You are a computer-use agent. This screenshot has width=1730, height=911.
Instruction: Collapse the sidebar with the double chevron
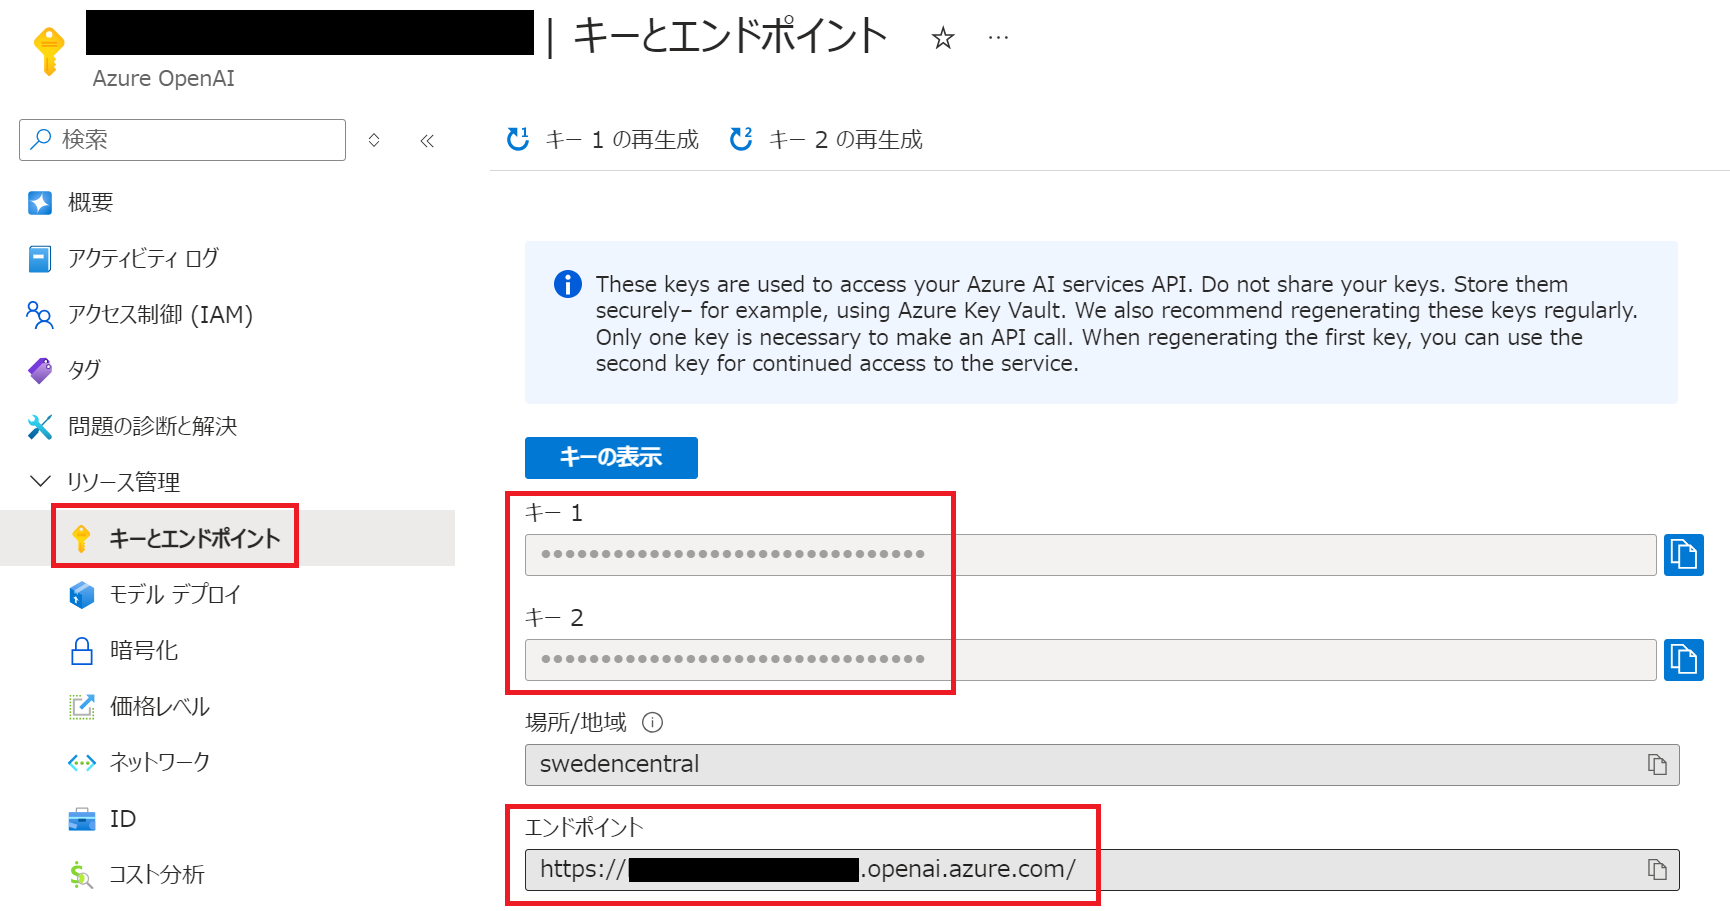pyautogui.click(x=427, y=140)
